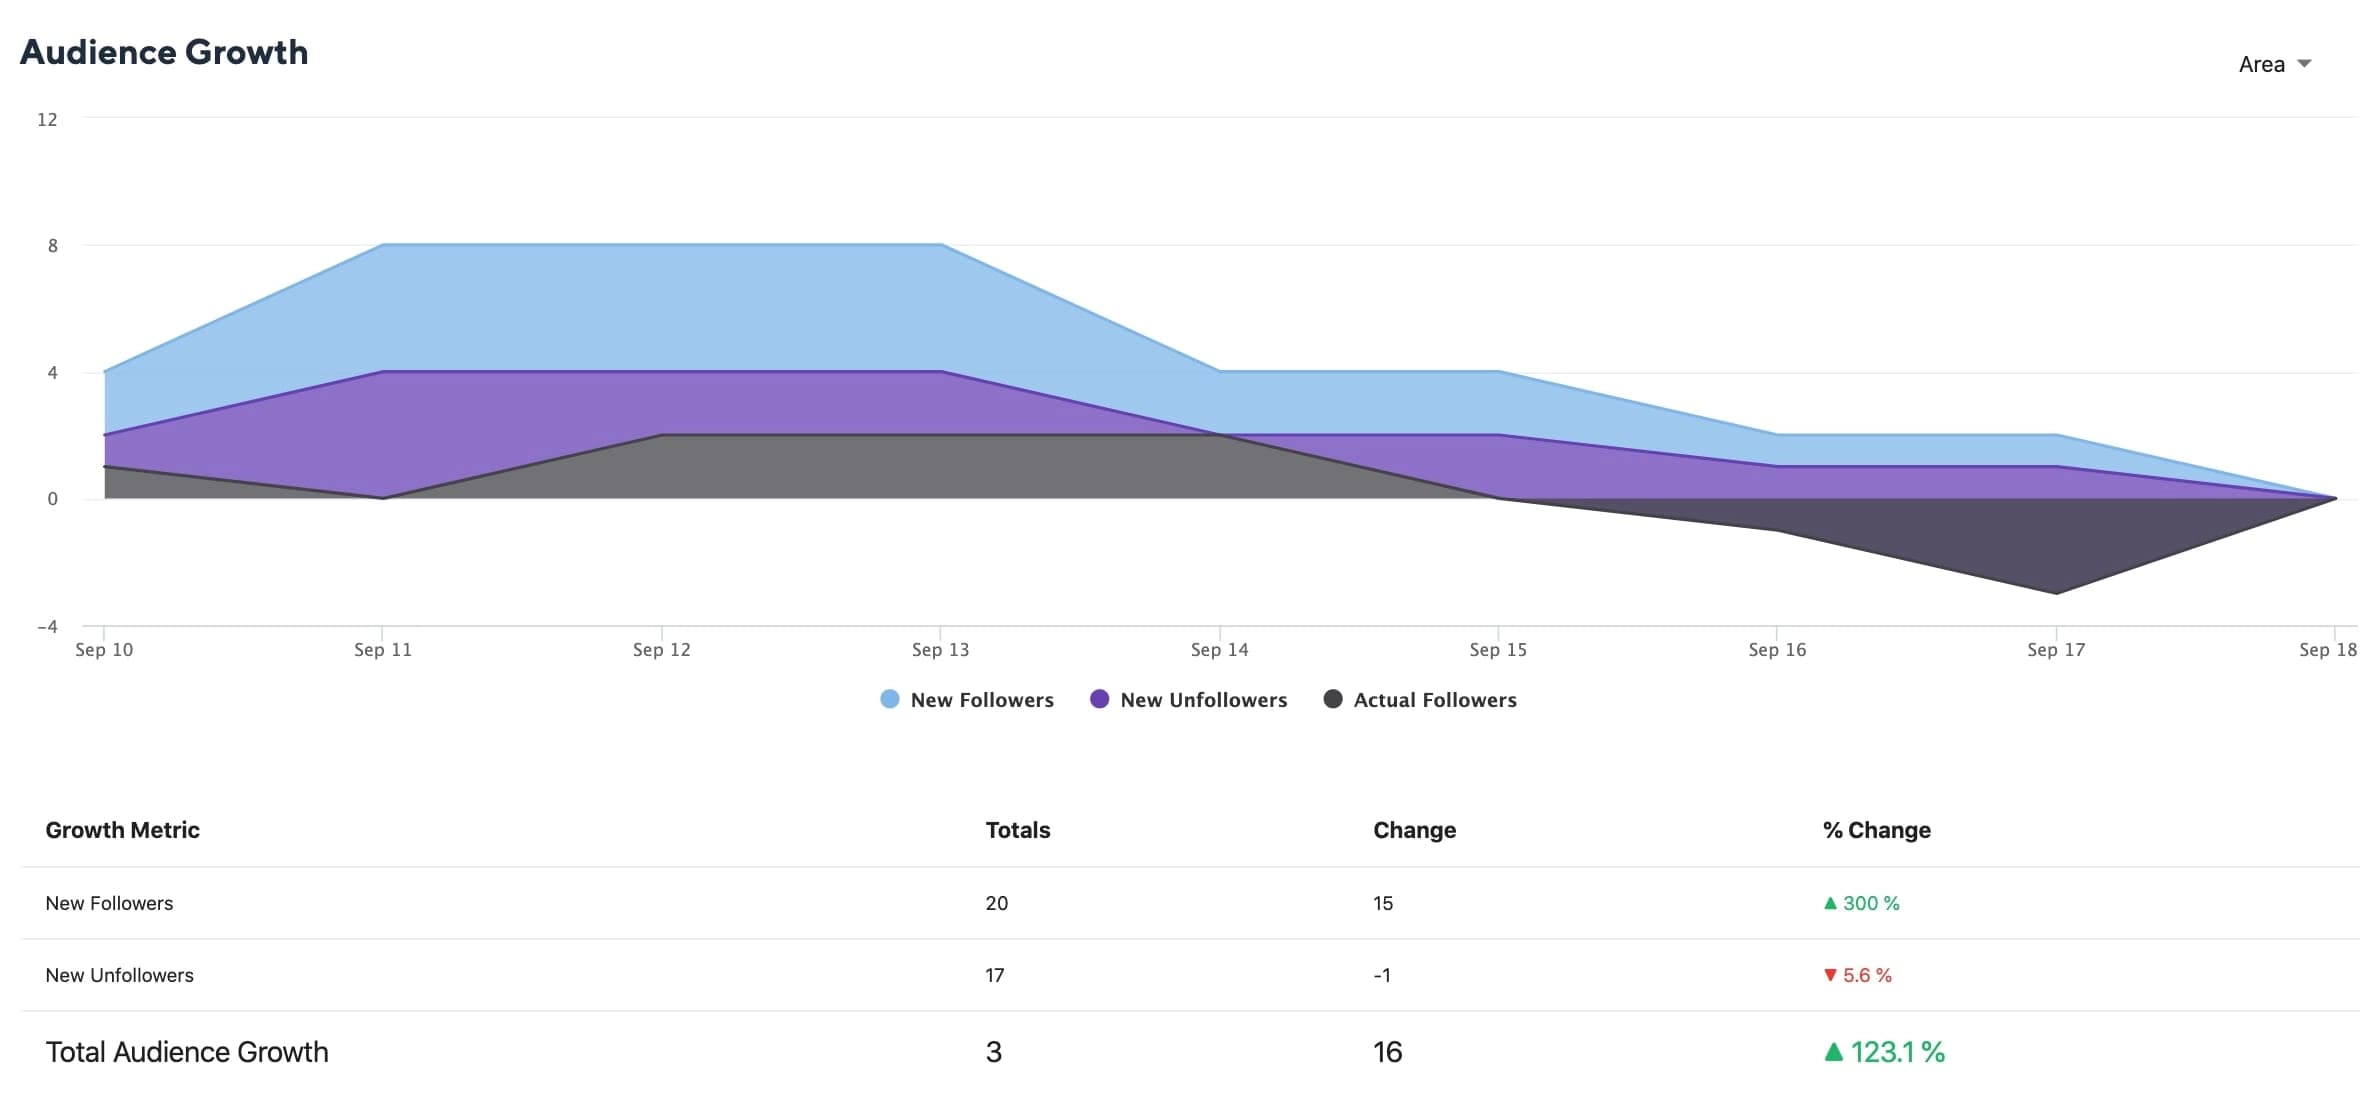The width and height of the screenshot is (2360, 1100).
Task: Click the green 300 % change indicator
Action: pyautogui.click(x=1861, y=903)
